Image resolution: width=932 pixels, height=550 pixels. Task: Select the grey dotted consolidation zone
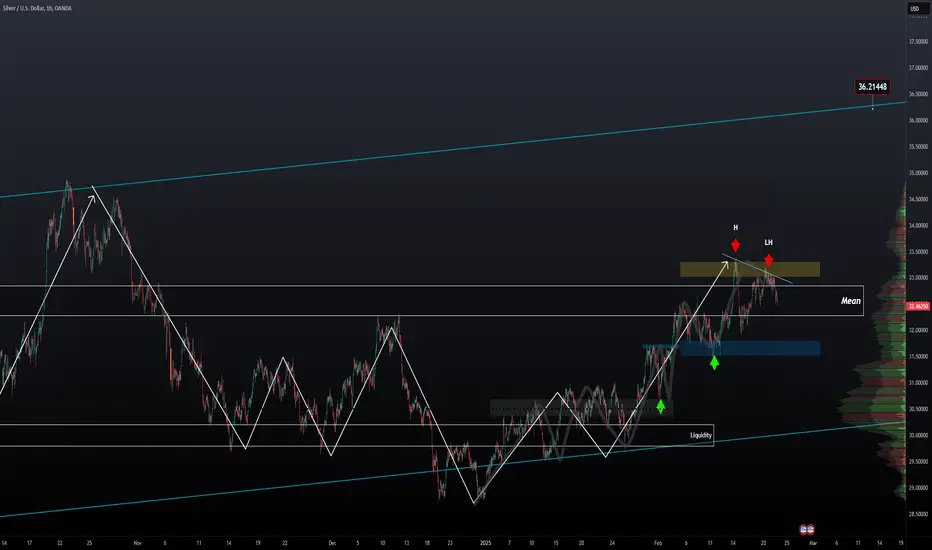581,408
